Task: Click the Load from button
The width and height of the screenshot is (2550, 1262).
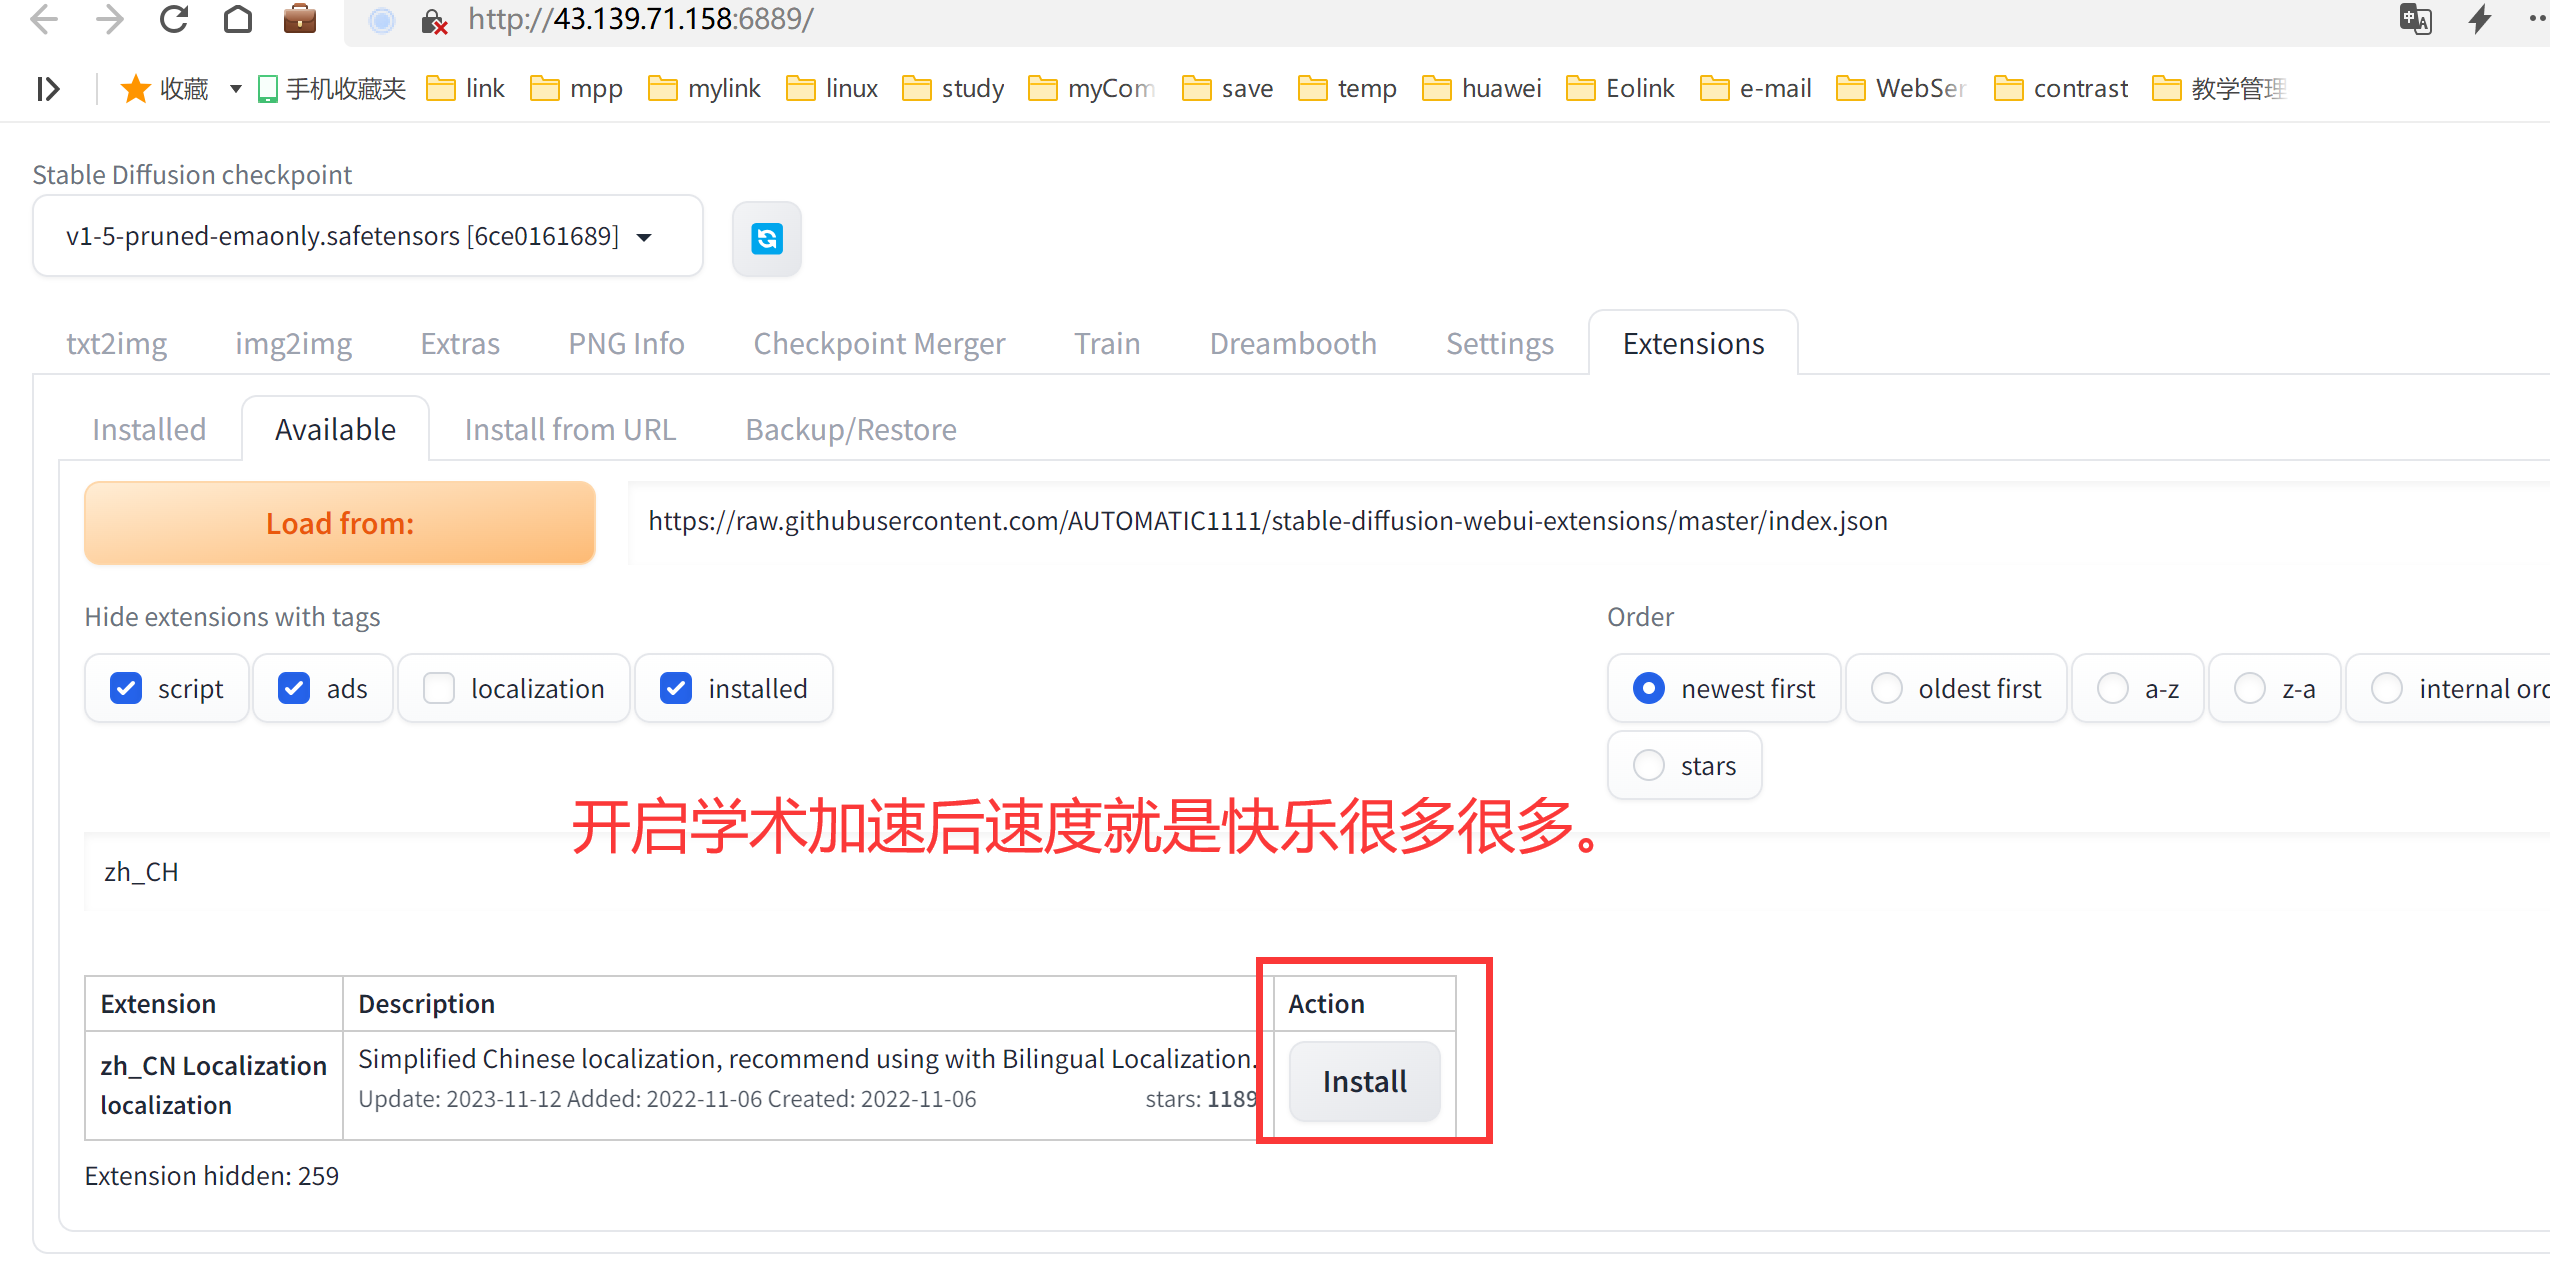Action: point(340,523)
